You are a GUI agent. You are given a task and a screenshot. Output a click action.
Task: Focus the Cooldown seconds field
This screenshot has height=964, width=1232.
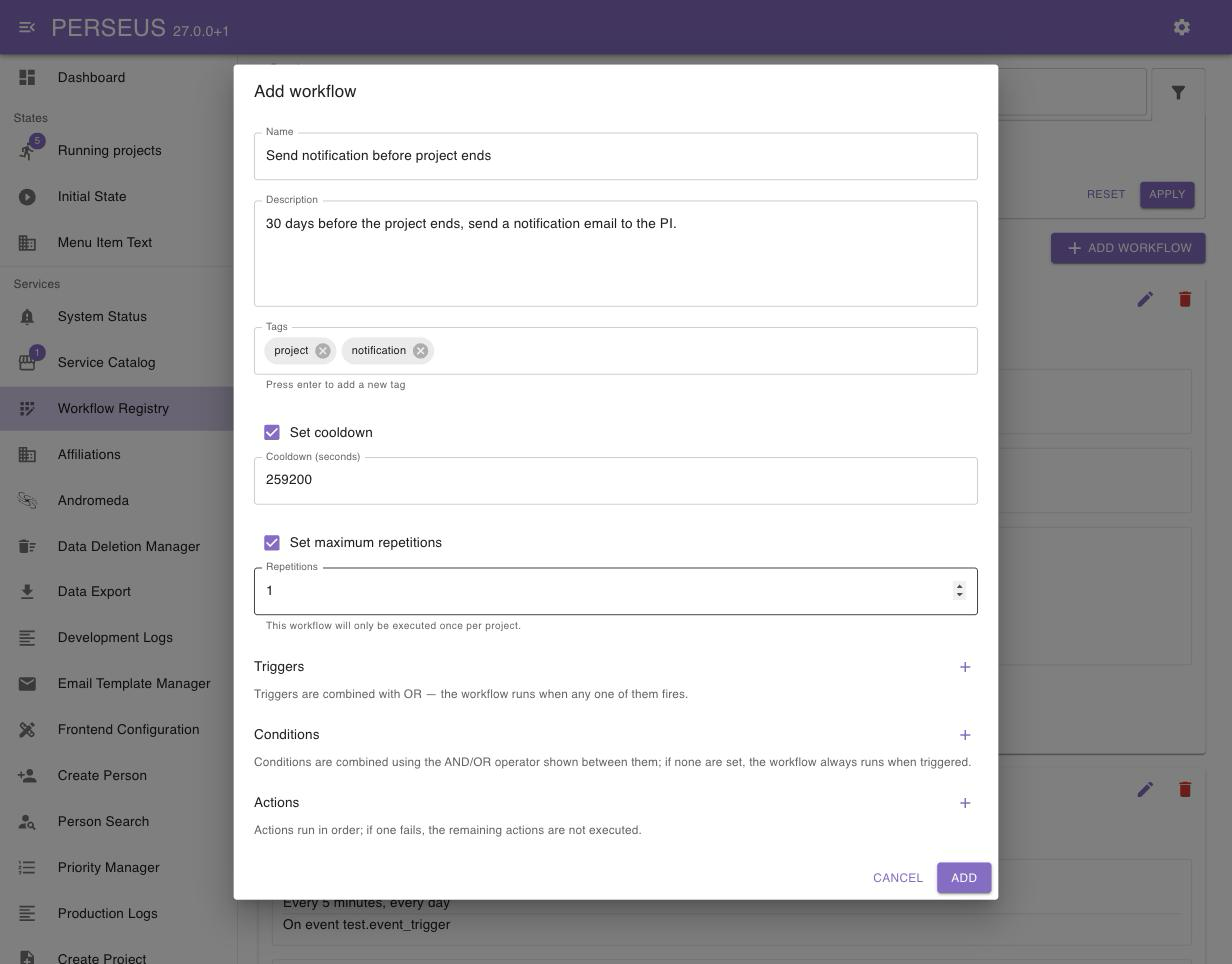[x=616, y=481]
